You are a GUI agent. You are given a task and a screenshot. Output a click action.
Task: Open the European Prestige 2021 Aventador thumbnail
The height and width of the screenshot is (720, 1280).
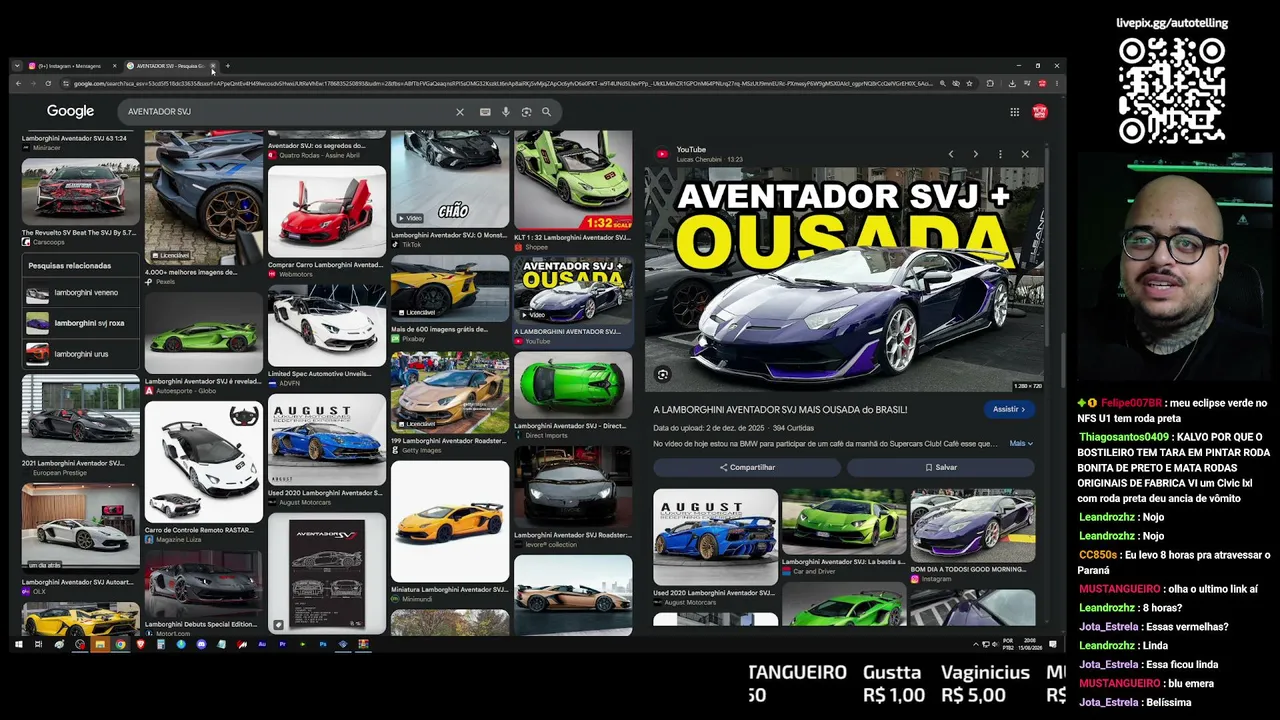coord(80,415)
